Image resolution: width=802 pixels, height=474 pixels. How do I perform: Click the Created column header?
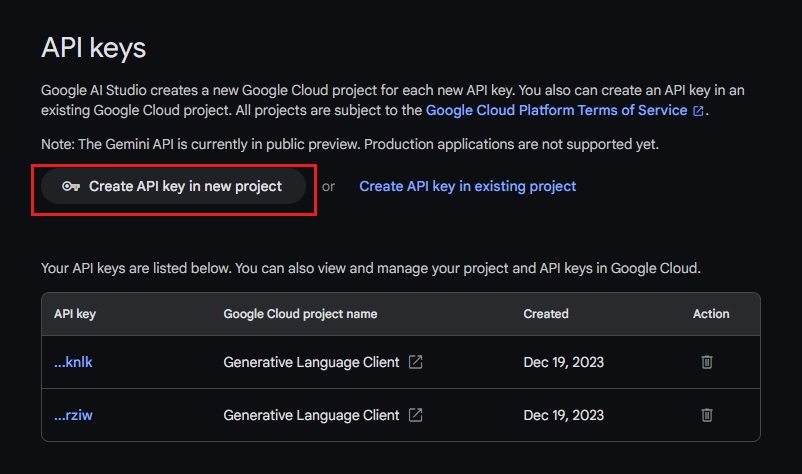[x=546, y=314]
